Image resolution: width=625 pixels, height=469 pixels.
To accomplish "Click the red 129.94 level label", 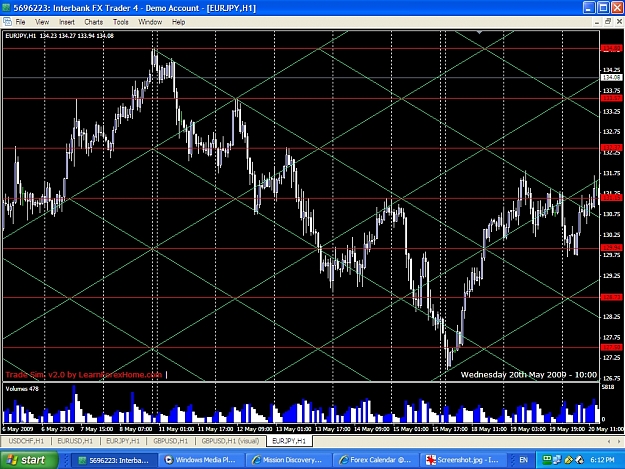I will (611, 248).
